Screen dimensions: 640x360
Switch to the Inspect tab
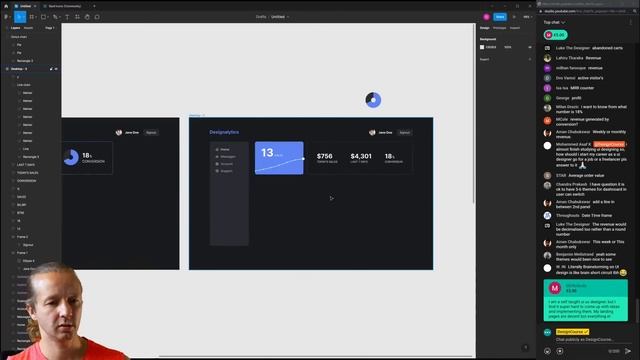[515, 28]
